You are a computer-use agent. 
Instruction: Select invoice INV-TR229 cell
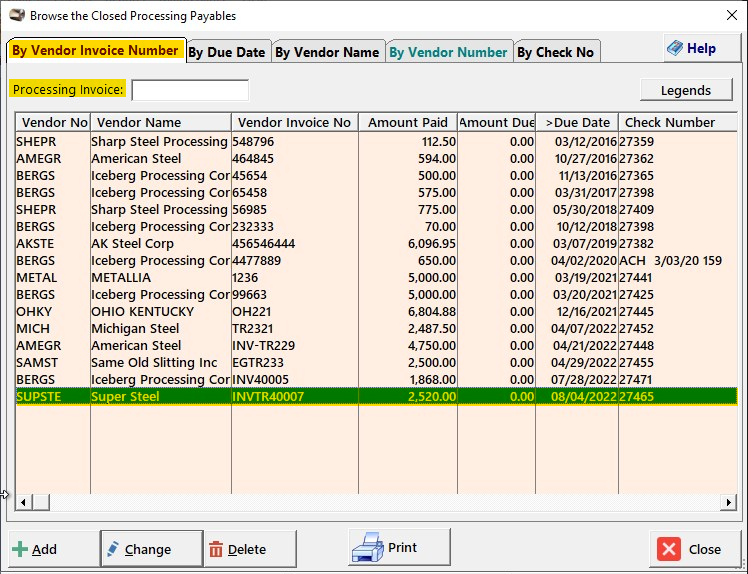tap(295, 345)
